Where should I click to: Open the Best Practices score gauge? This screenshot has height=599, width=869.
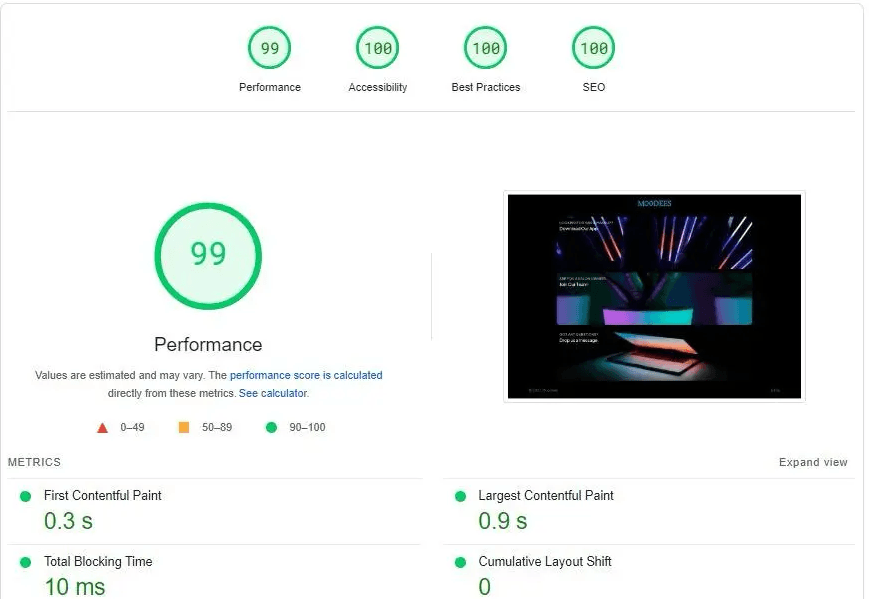(486, 48)
